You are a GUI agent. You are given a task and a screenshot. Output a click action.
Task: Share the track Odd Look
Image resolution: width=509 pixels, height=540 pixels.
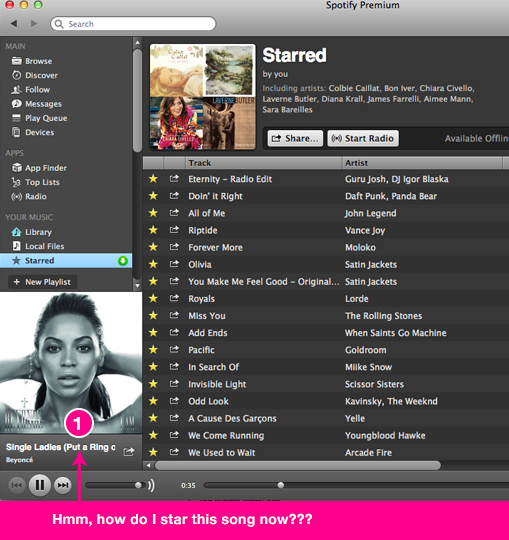point(174,401)
